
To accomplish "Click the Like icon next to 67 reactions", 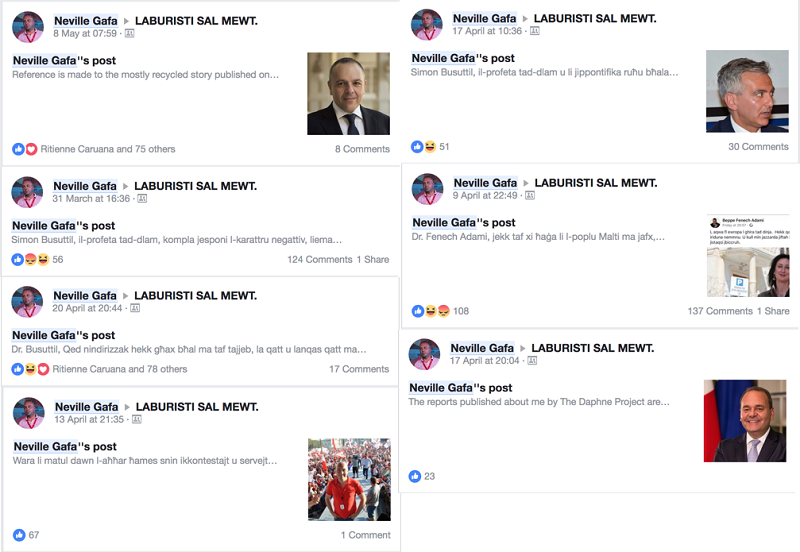I will [19, 535].
